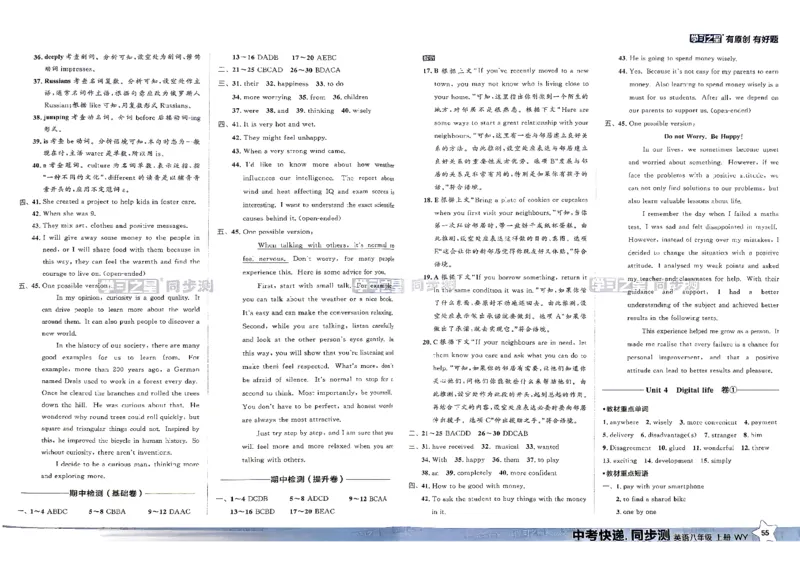Click the phrase "1. pay with your smartphone"
The image size is (800, 566).
coord(660,486)
